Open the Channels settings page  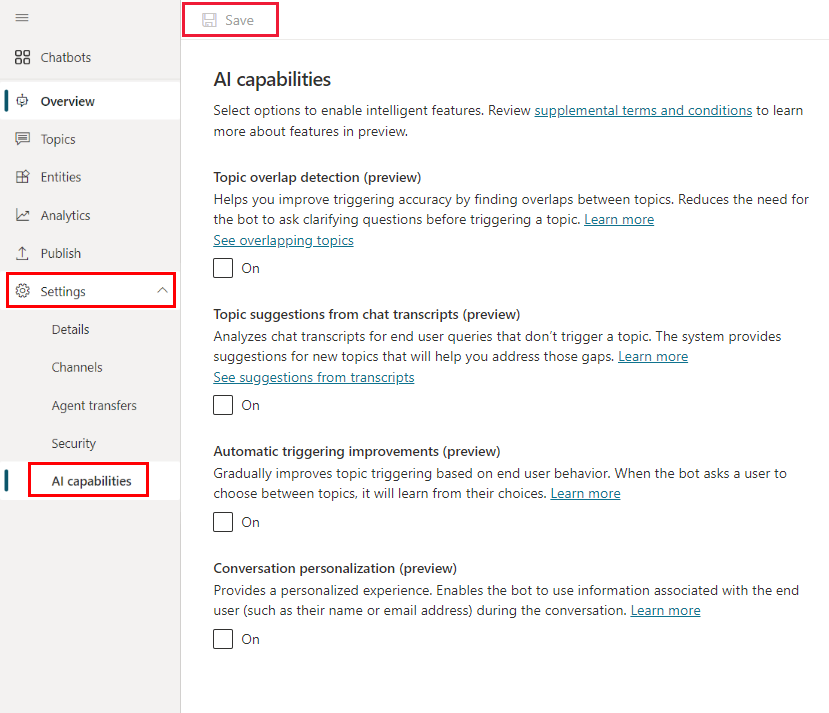pos(77,367)
